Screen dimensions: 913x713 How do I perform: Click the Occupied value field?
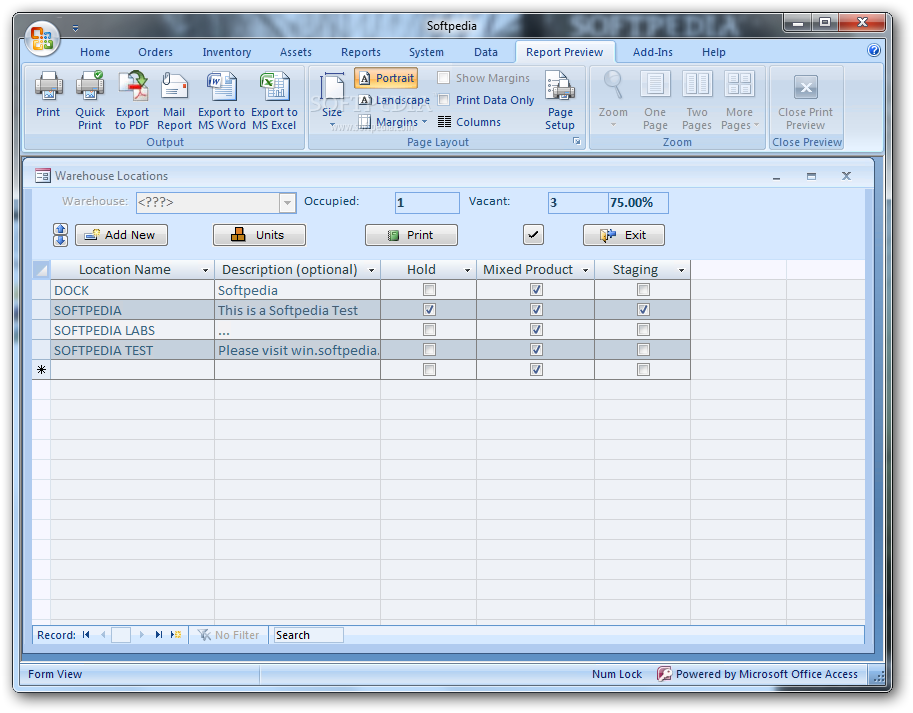(x=427, y=203)
